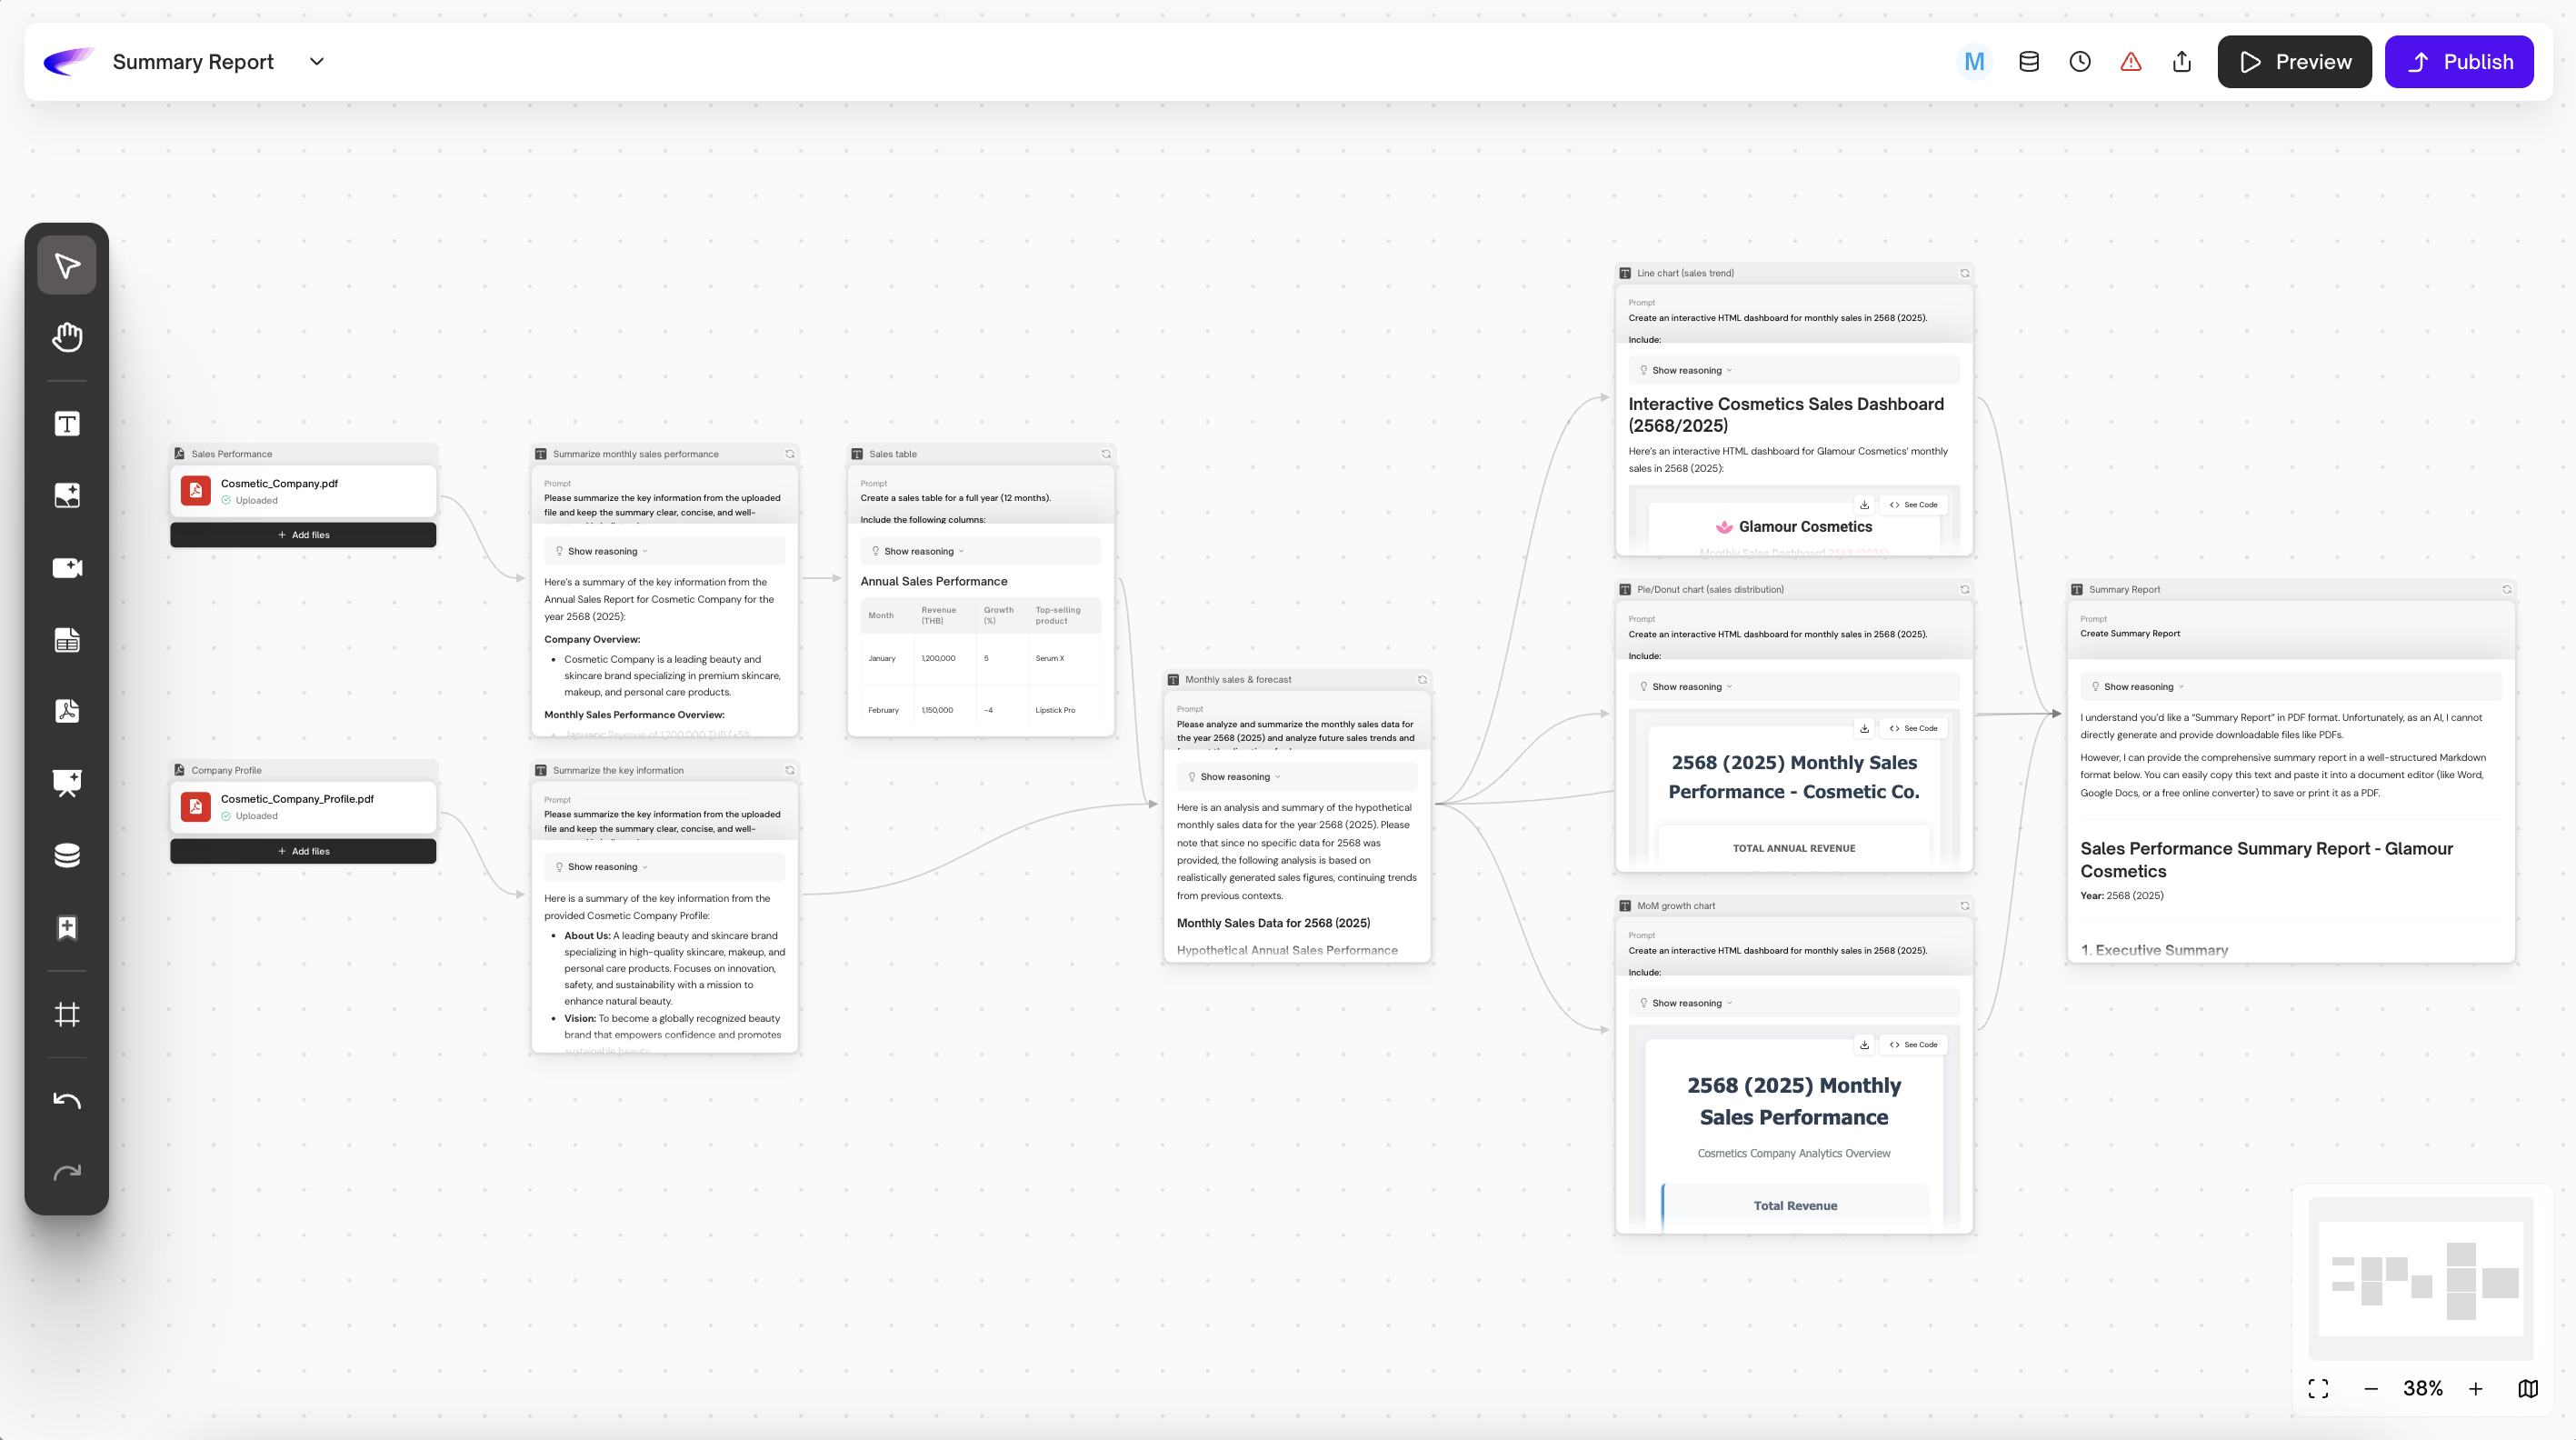2576x1440 pixels.
Task: Toggle fullscreen fit view icon
Action: pyautogui.click(x=2318, y=1388)
